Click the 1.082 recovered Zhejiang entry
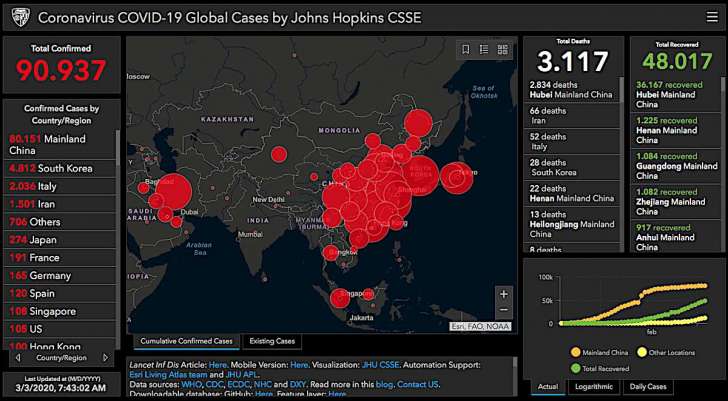The width and height of the screenshot is (728, 401). coord(675,202)
